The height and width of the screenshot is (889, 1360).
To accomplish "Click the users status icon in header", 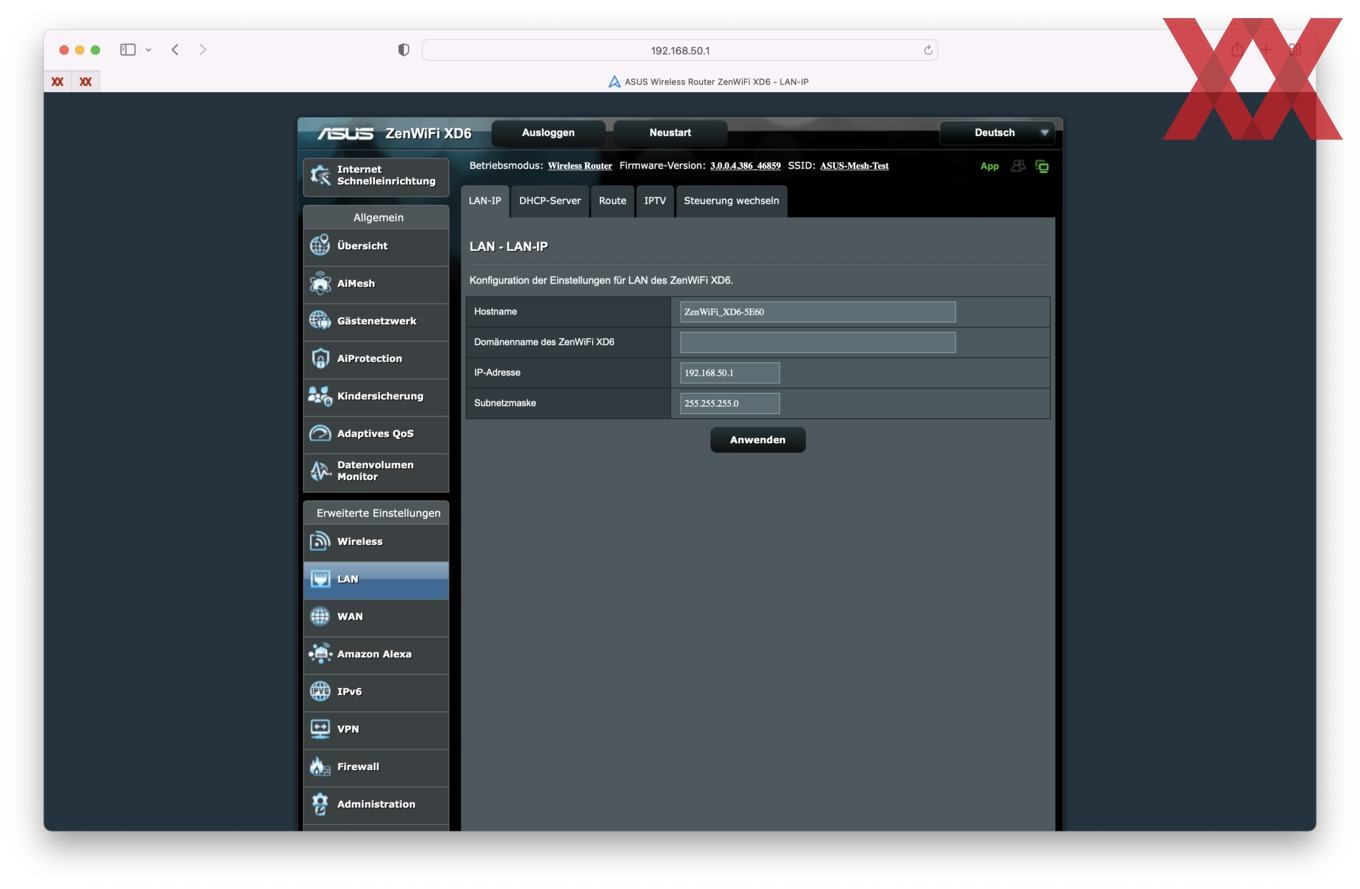I will (x=1018, y=166).
